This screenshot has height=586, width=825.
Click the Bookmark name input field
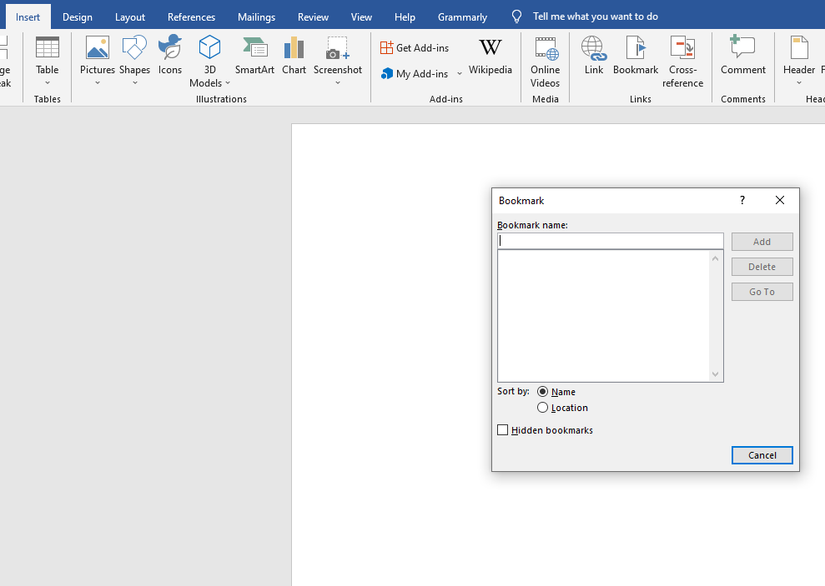coord(610,240)
